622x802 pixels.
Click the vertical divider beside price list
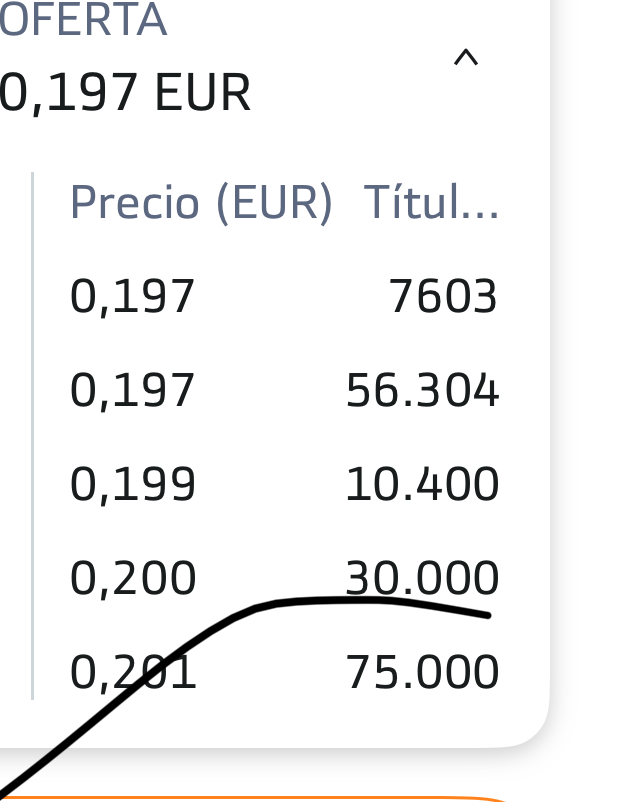coord(33,436)
